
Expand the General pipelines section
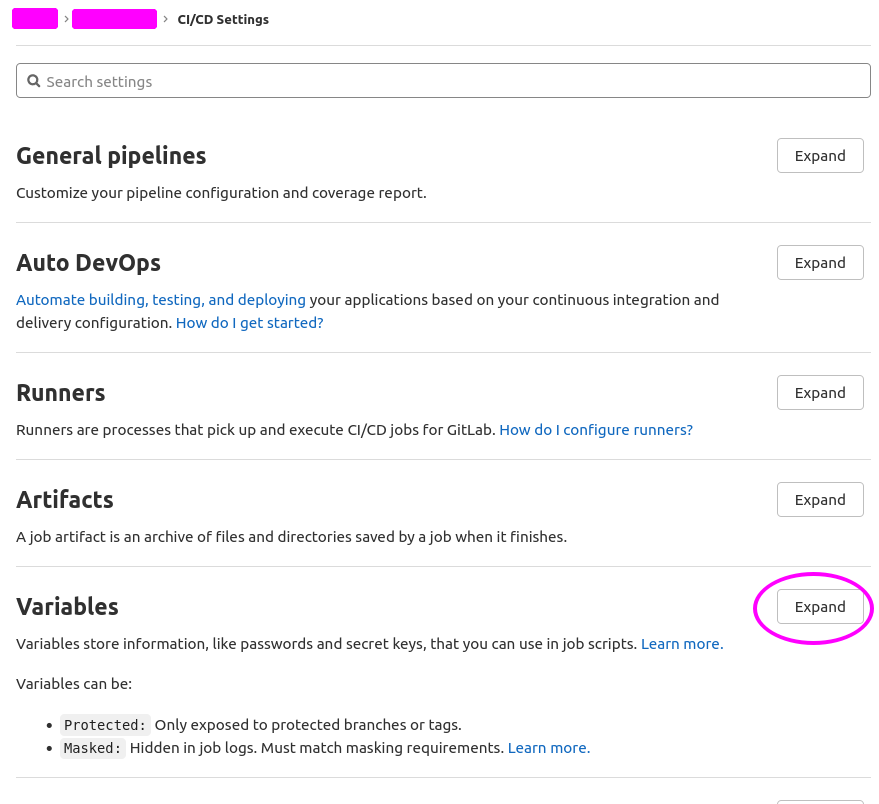820,156
